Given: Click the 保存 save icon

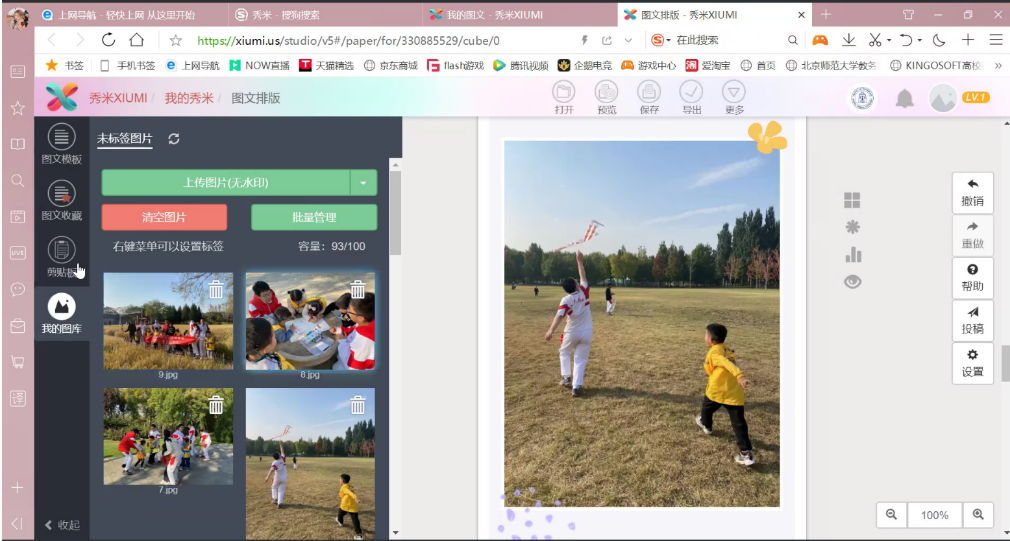Looking at the screenshot, I should (x=649, y=97).
